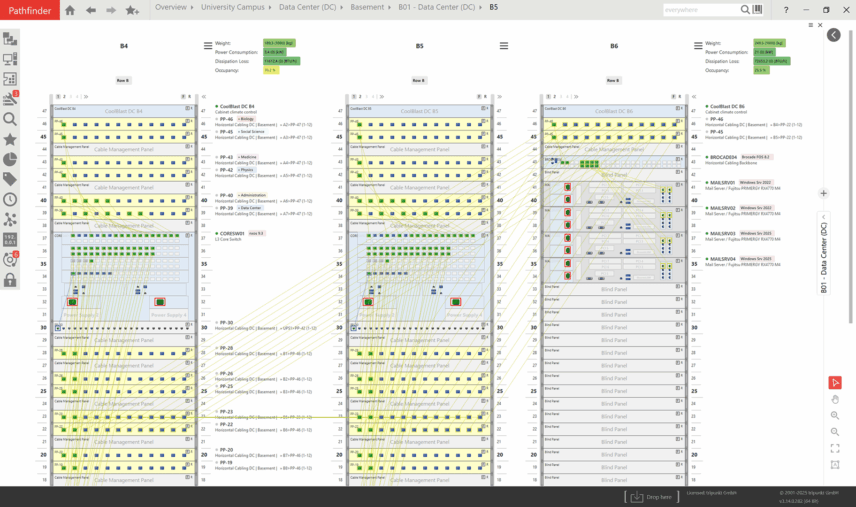Open the pie chart reports icon
856x507 pixels.
click(10, 159)
